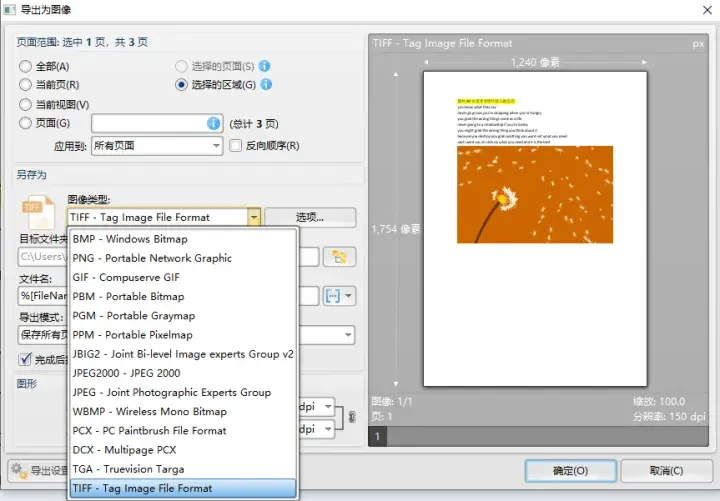
Task: Choose JPEG - Joint Photographic Experts Group
Action: click(x=182, y=393)
